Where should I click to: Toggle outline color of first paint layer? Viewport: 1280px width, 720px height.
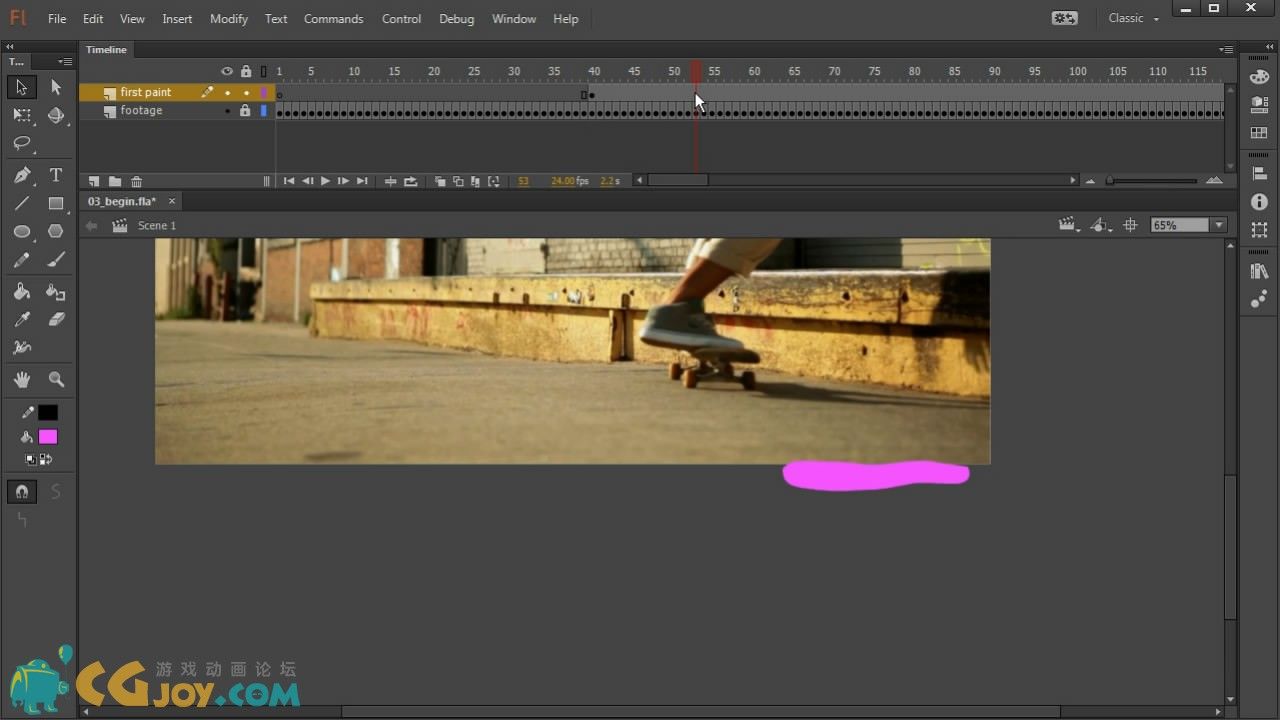(264, 92)
